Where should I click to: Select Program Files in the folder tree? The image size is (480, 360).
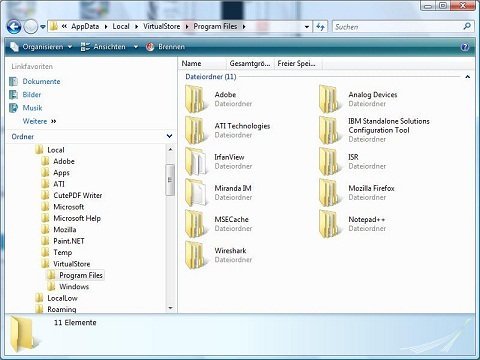(81, 275)
